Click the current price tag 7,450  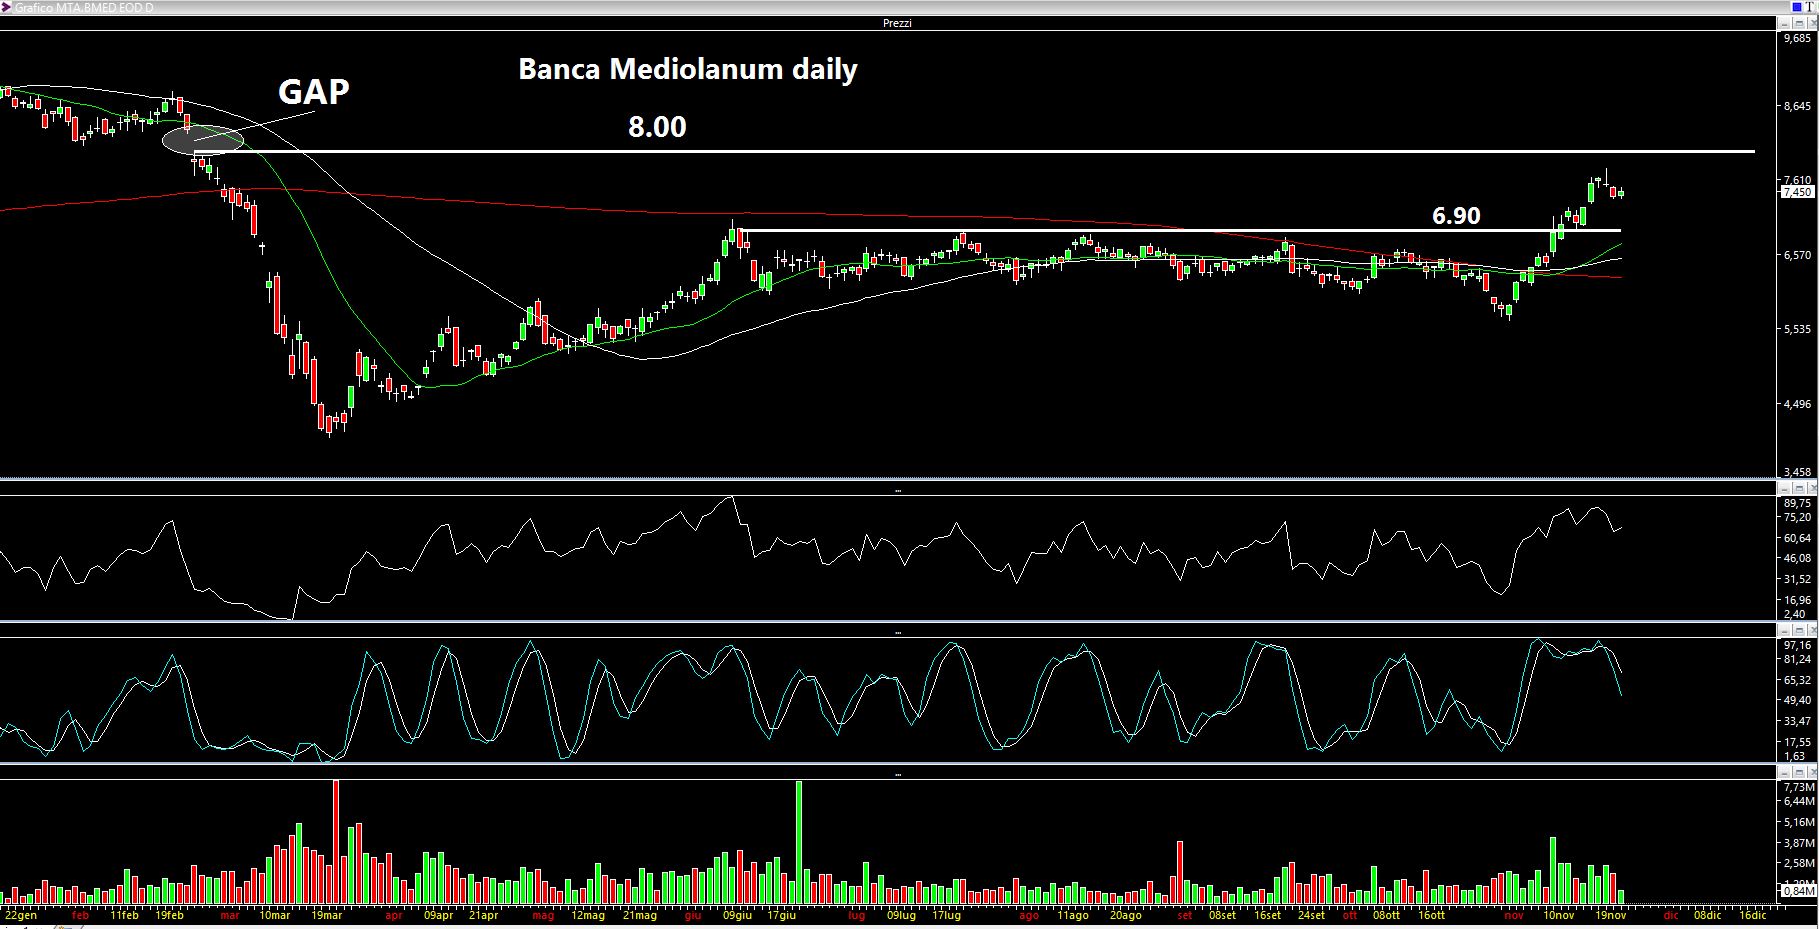pyautogui.click(x=1796, y=192)
